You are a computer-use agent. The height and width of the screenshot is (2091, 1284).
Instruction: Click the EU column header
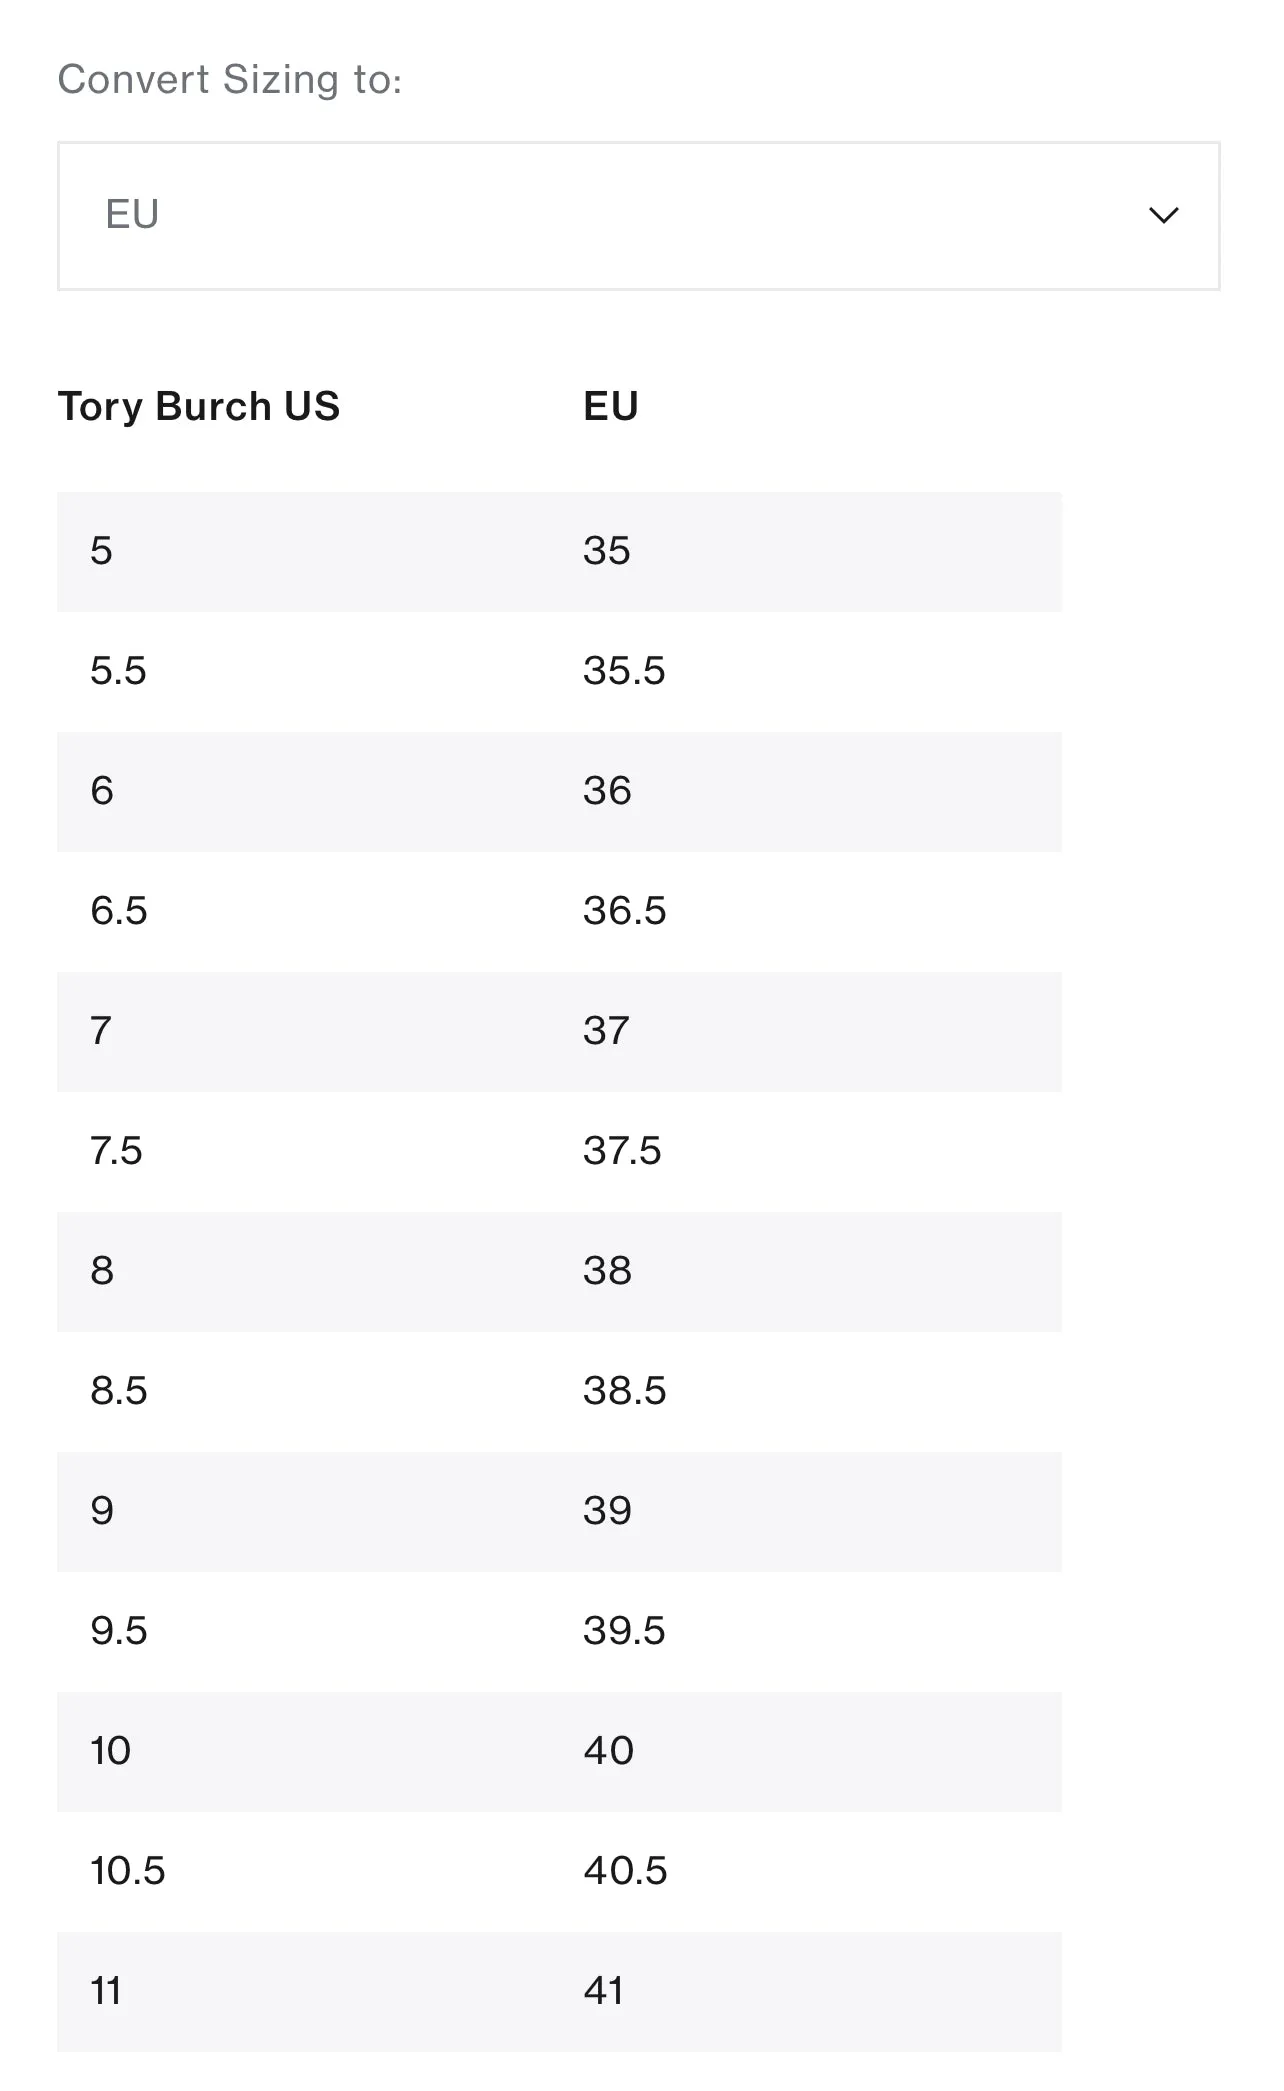pyautogui.click(x=611, y=406)
